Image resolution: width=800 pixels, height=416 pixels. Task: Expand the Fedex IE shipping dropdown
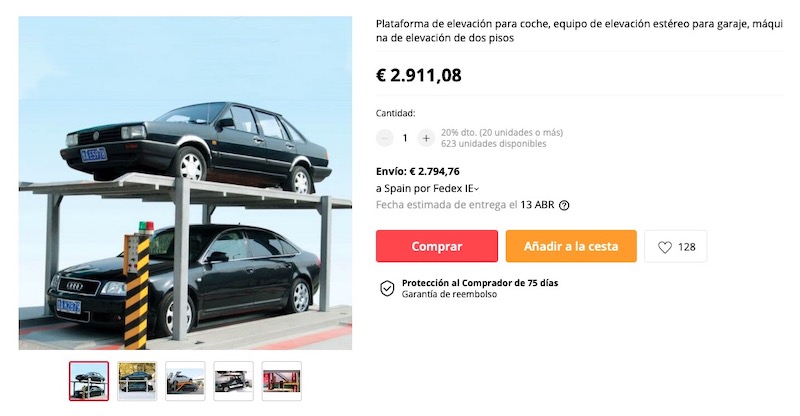477,189
